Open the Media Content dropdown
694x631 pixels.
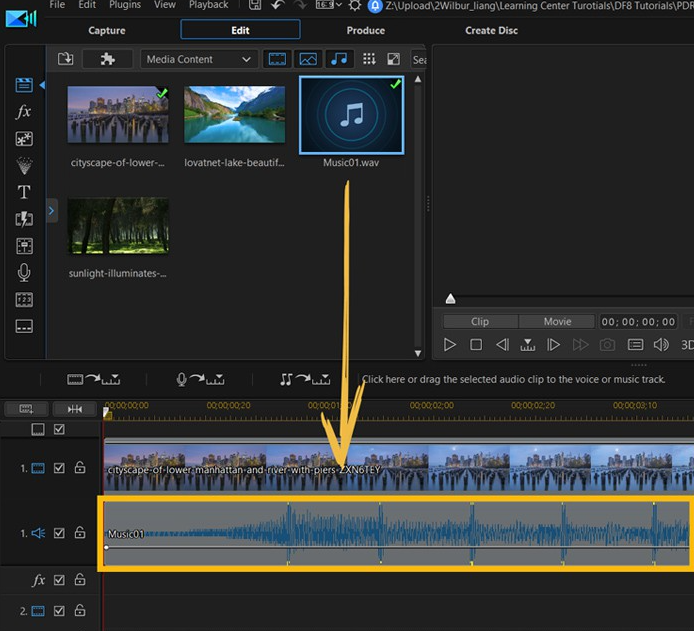click(199, 59)
